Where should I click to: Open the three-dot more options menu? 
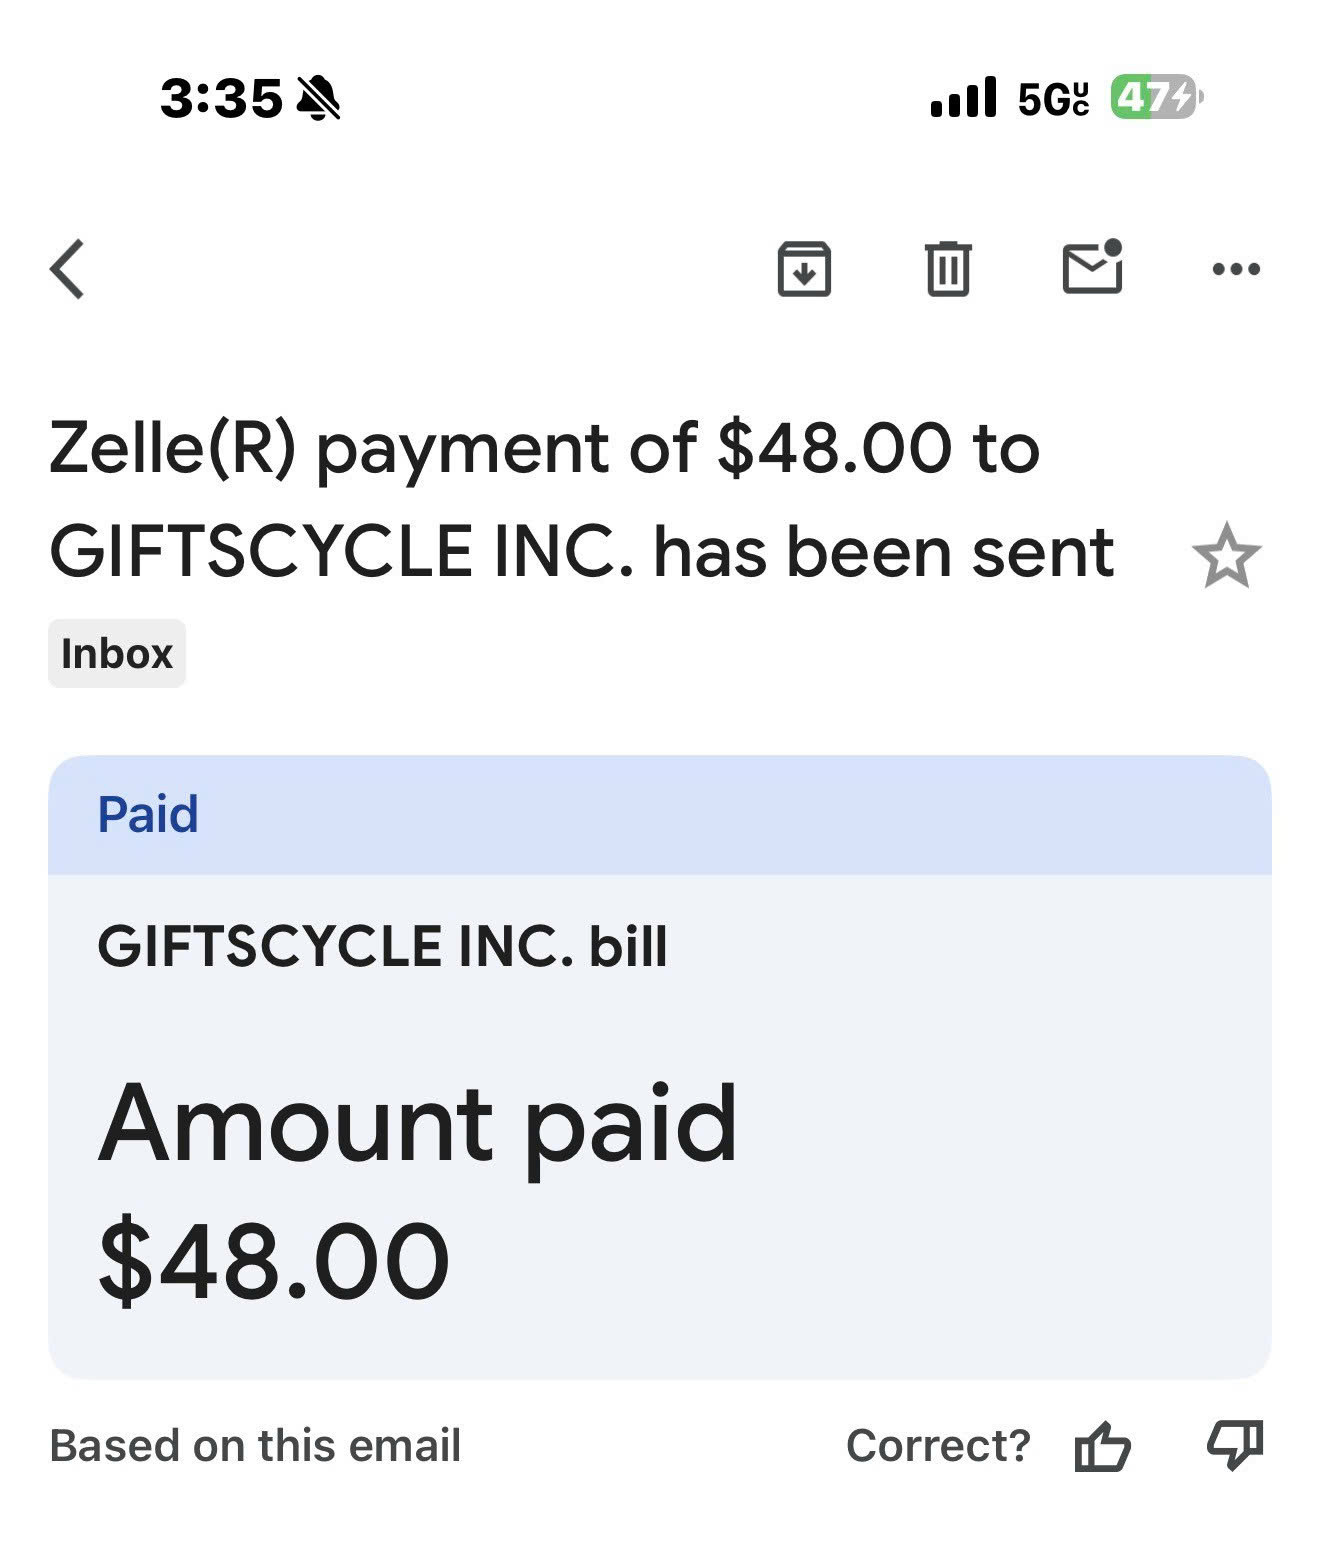(x=1236, y=269)
